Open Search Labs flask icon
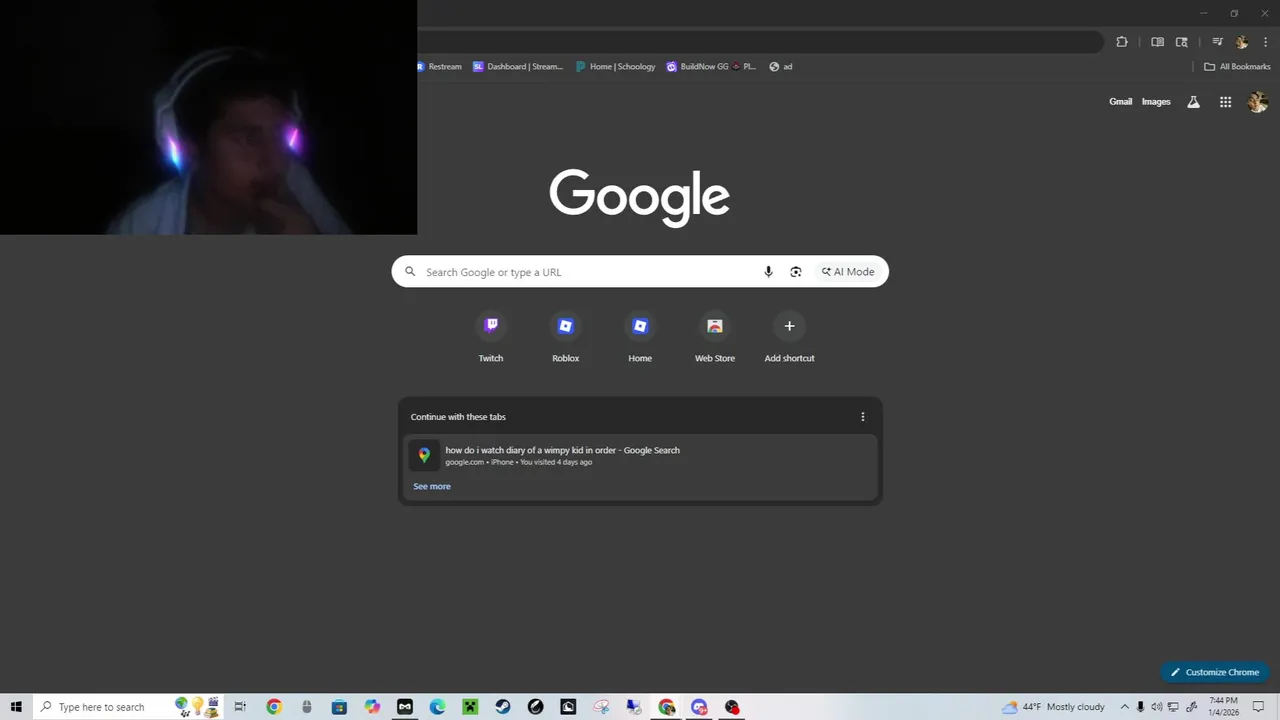This screenshot has height=720, width=1280. [1193, 102]
